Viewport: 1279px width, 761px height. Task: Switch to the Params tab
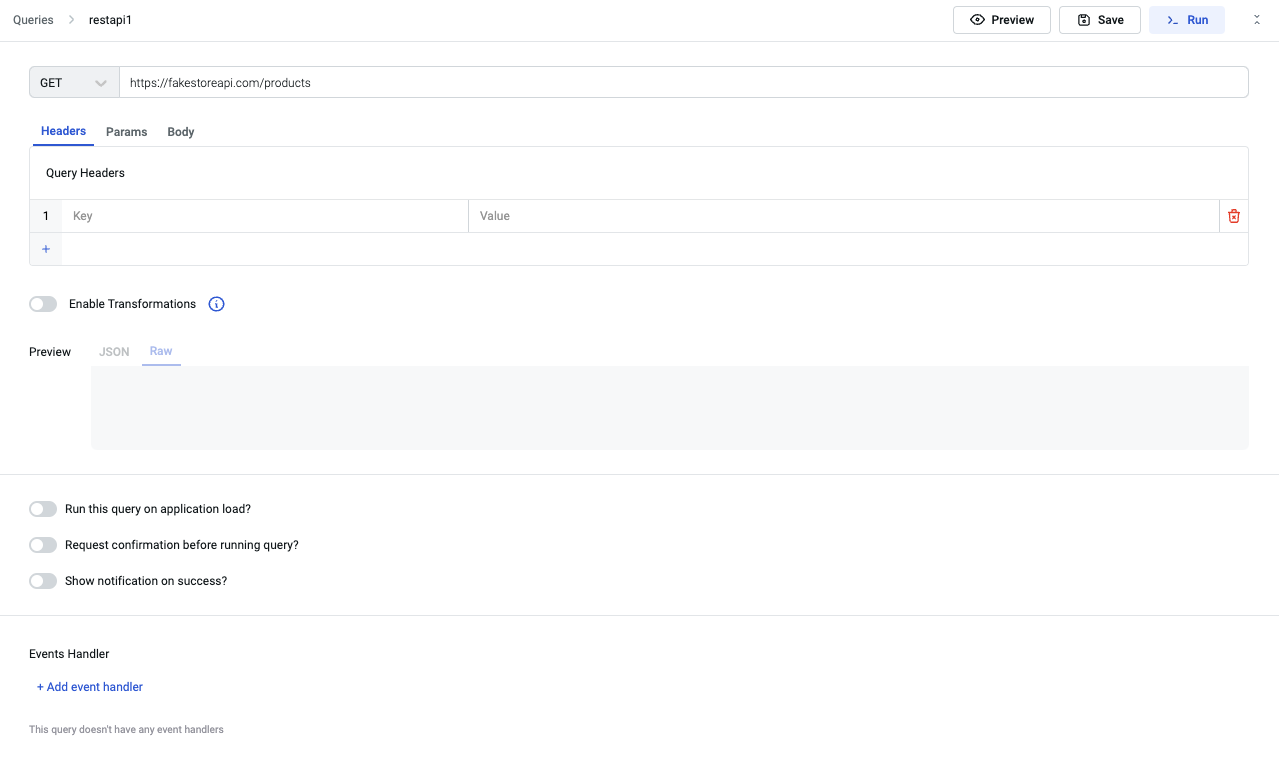tap(126, 132)
